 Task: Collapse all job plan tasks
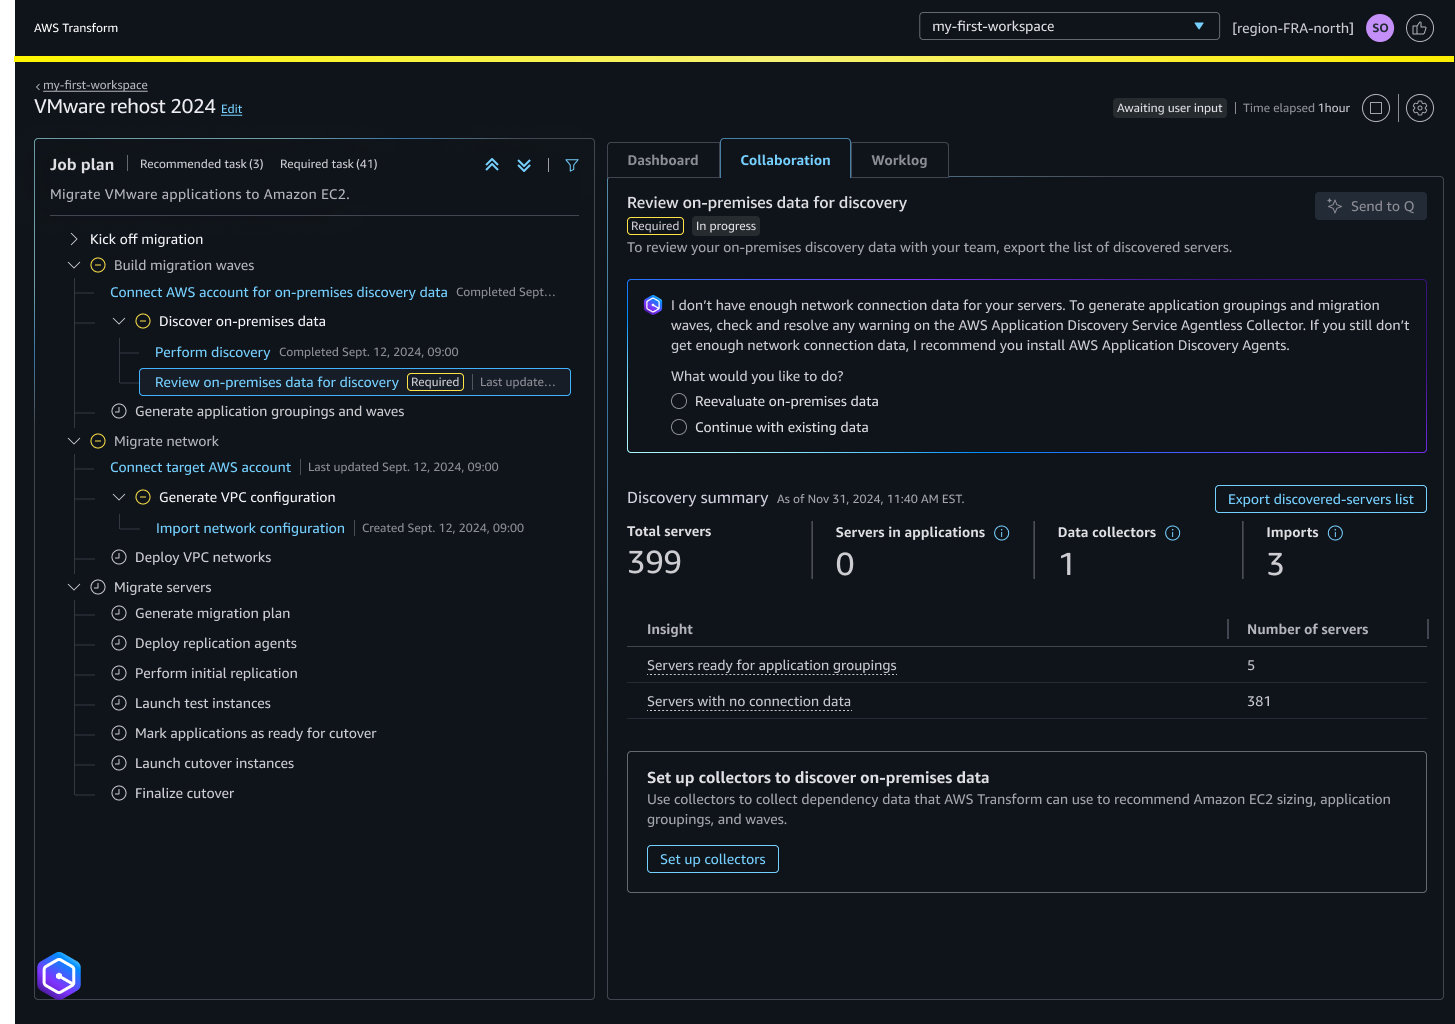492,165
